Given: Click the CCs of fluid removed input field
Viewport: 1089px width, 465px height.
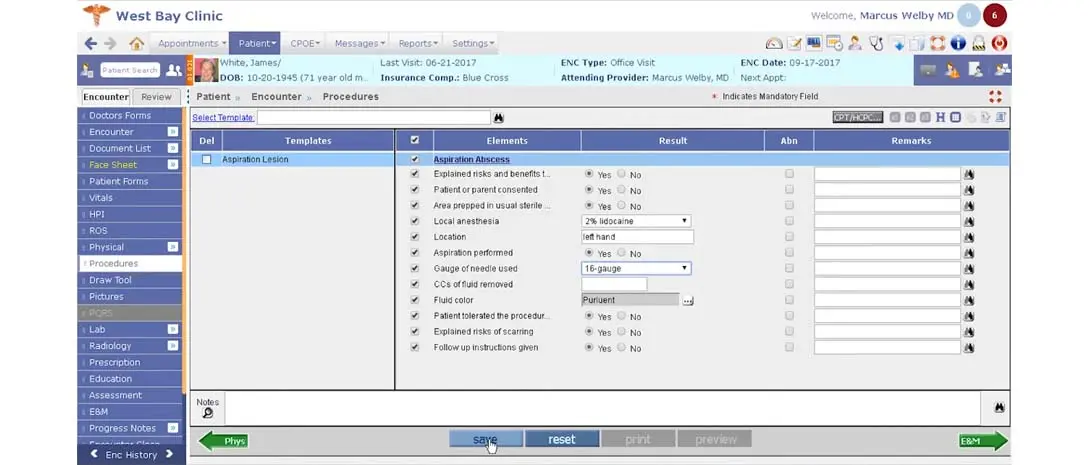Looking at the screenshot, I should point(614,285).
